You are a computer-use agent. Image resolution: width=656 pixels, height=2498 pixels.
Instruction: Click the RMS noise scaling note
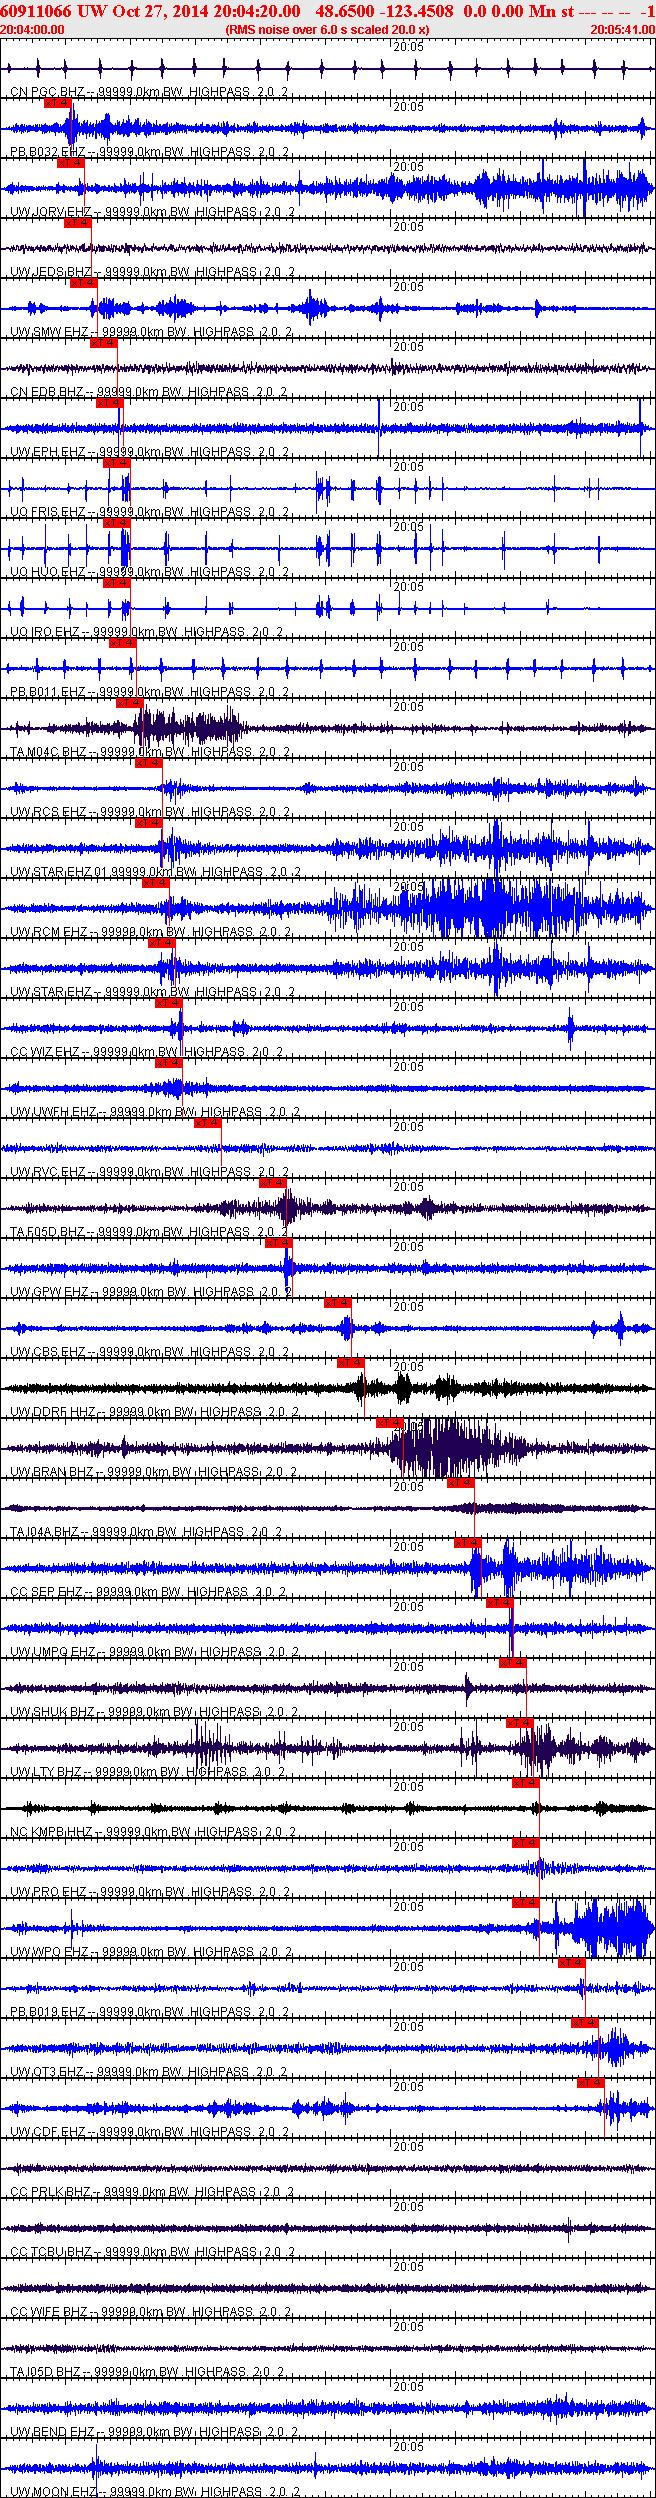[327, 30]
